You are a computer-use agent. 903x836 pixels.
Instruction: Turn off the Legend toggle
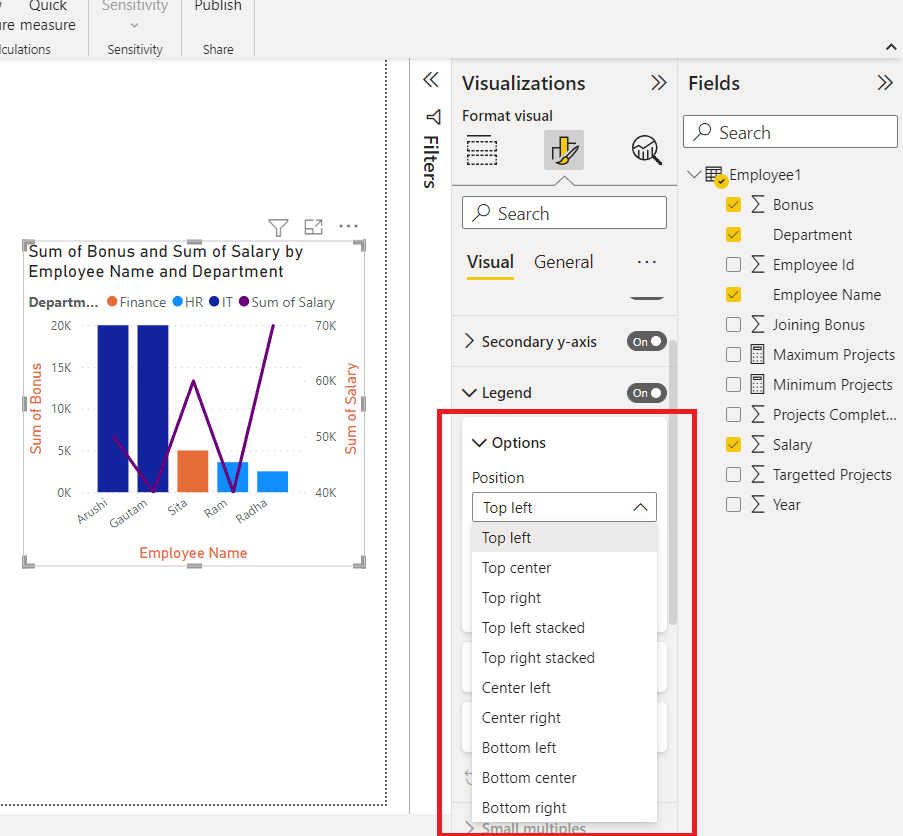point(647,393)
